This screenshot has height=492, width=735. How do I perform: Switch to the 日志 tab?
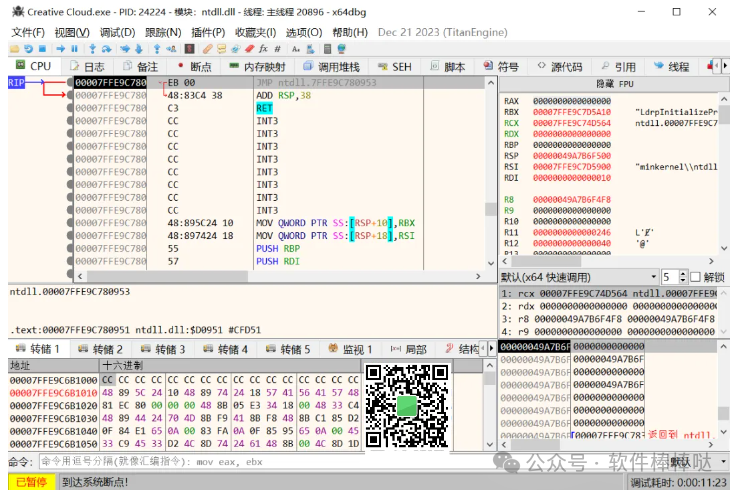pos(87,67)
